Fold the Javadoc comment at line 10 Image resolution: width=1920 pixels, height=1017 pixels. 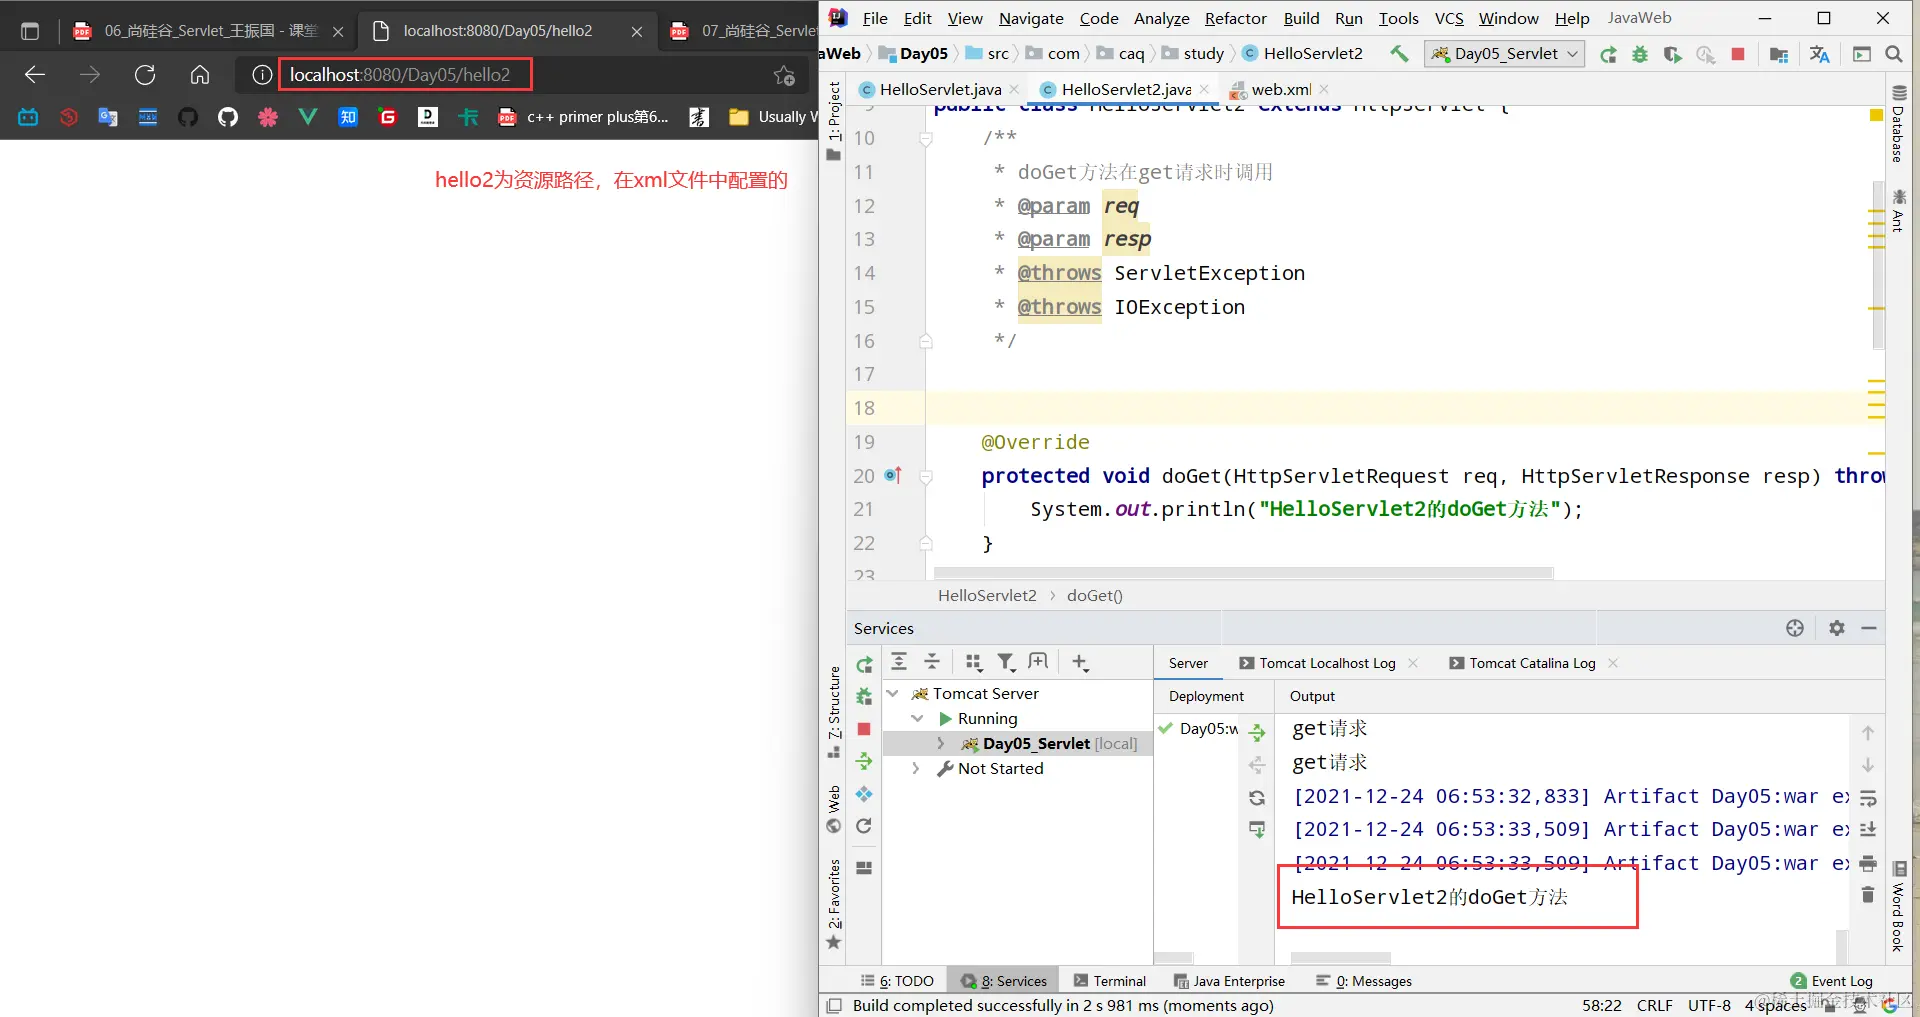click(x=926, y=138)
